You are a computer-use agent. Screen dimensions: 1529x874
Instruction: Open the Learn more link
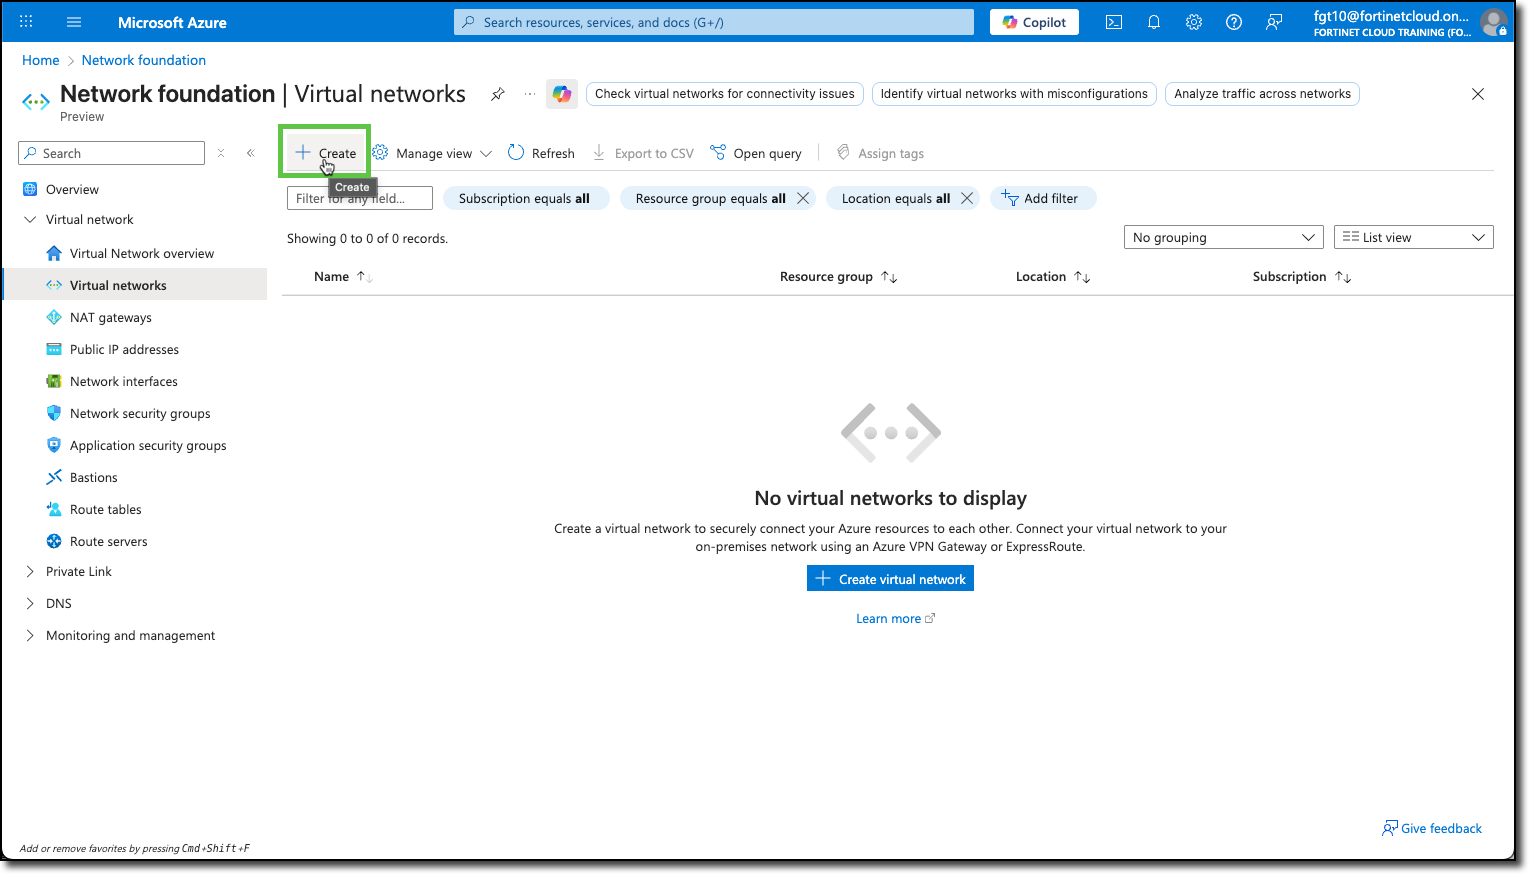(889, 618)
